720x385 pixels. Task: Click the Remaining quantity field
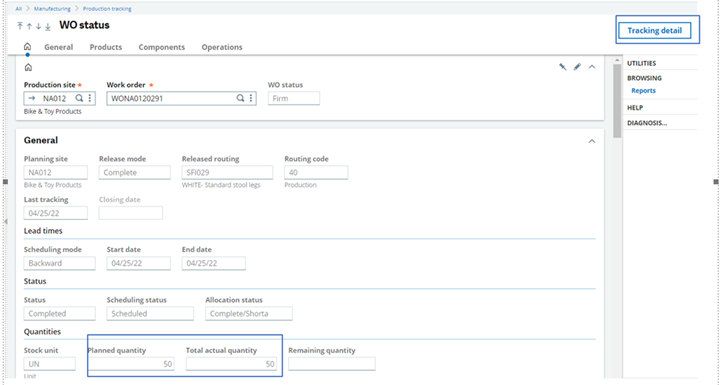pos(332,364)
